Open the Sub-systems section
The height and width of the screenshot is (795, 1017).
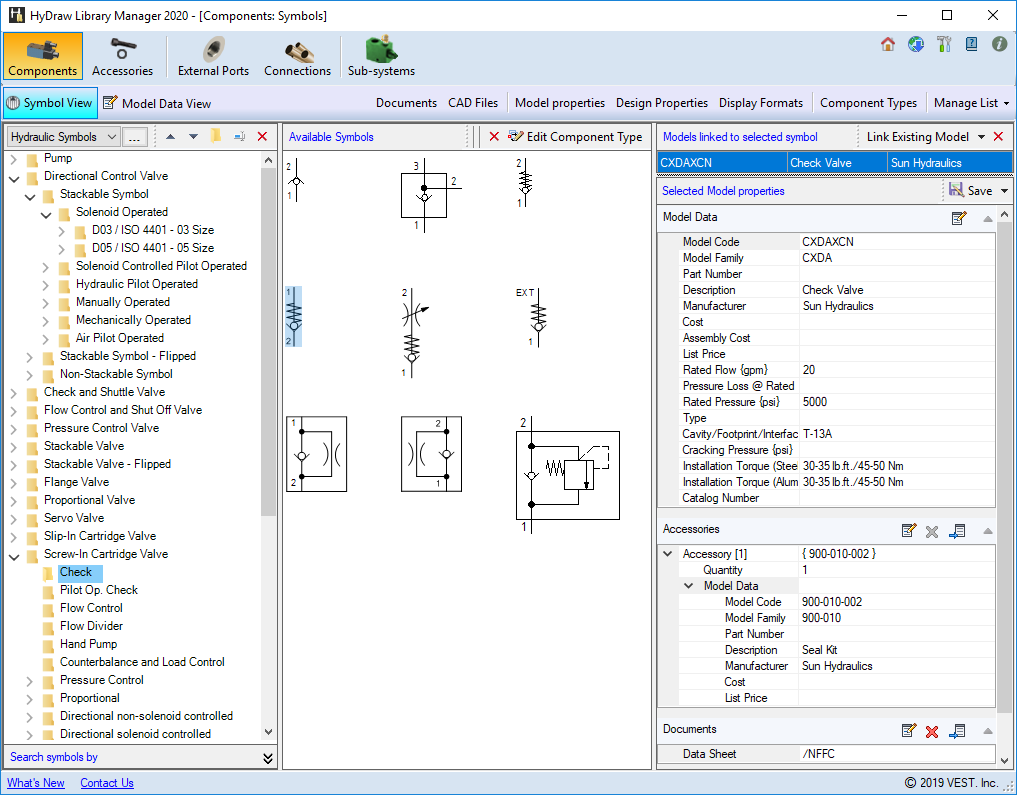click(x=381, y=58)
